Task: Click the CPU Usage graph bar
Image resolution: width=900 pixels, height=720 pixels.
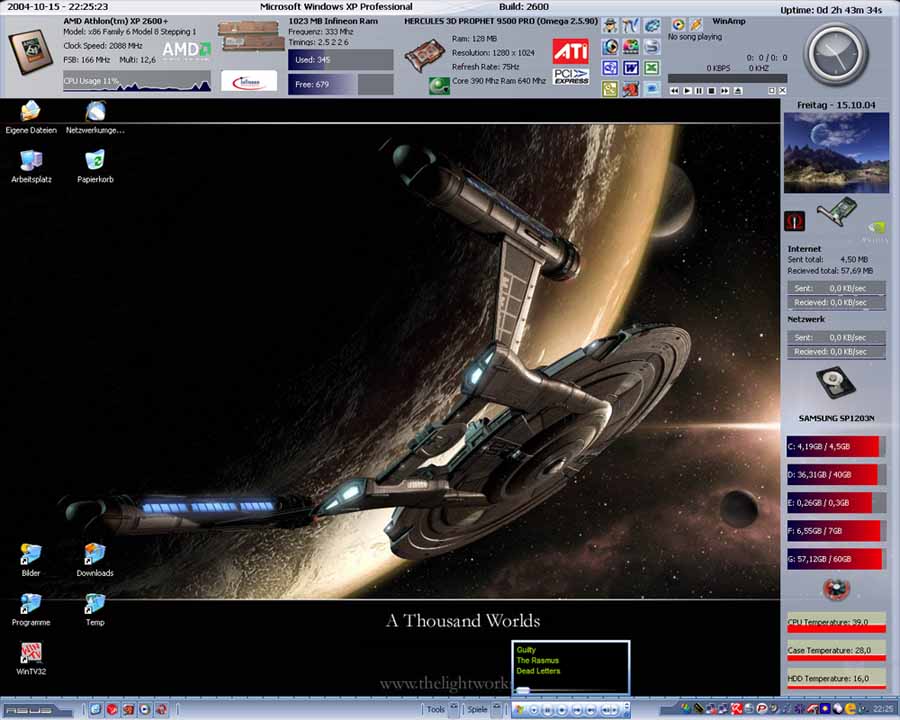Action: 137,82
